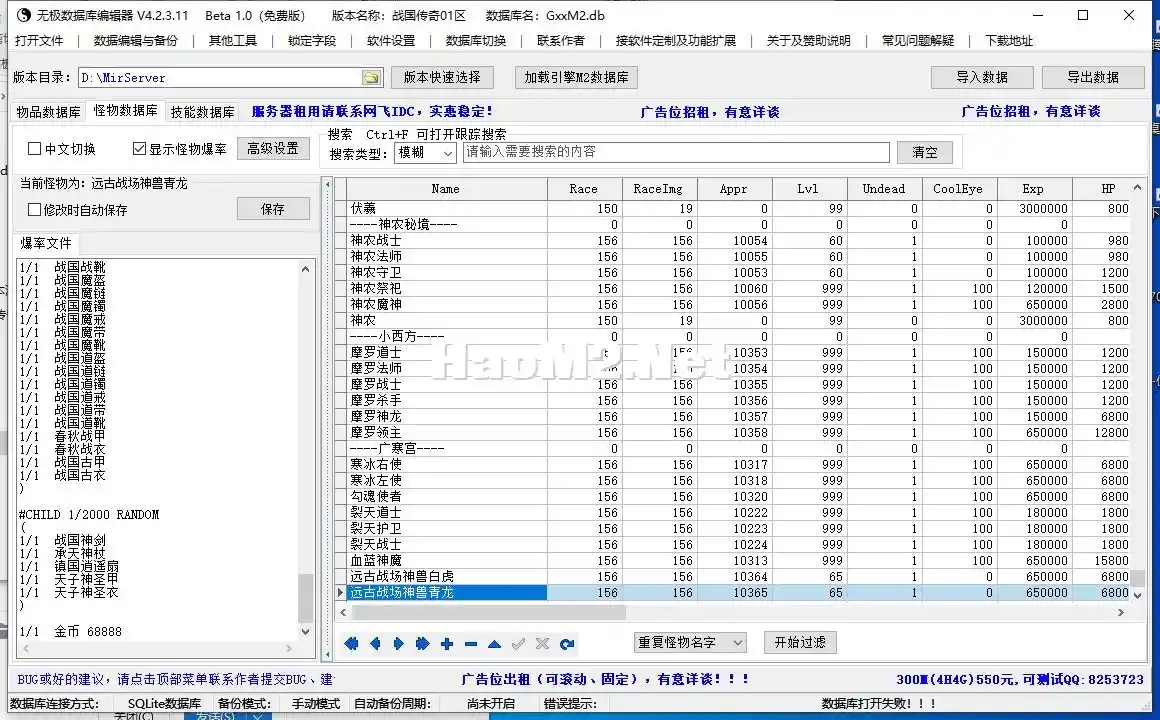The width and height of the screenshot is (1160, 720).
Task: Uncheck 显示怪物爆率 checkbox
Action: tap(139, 149)
